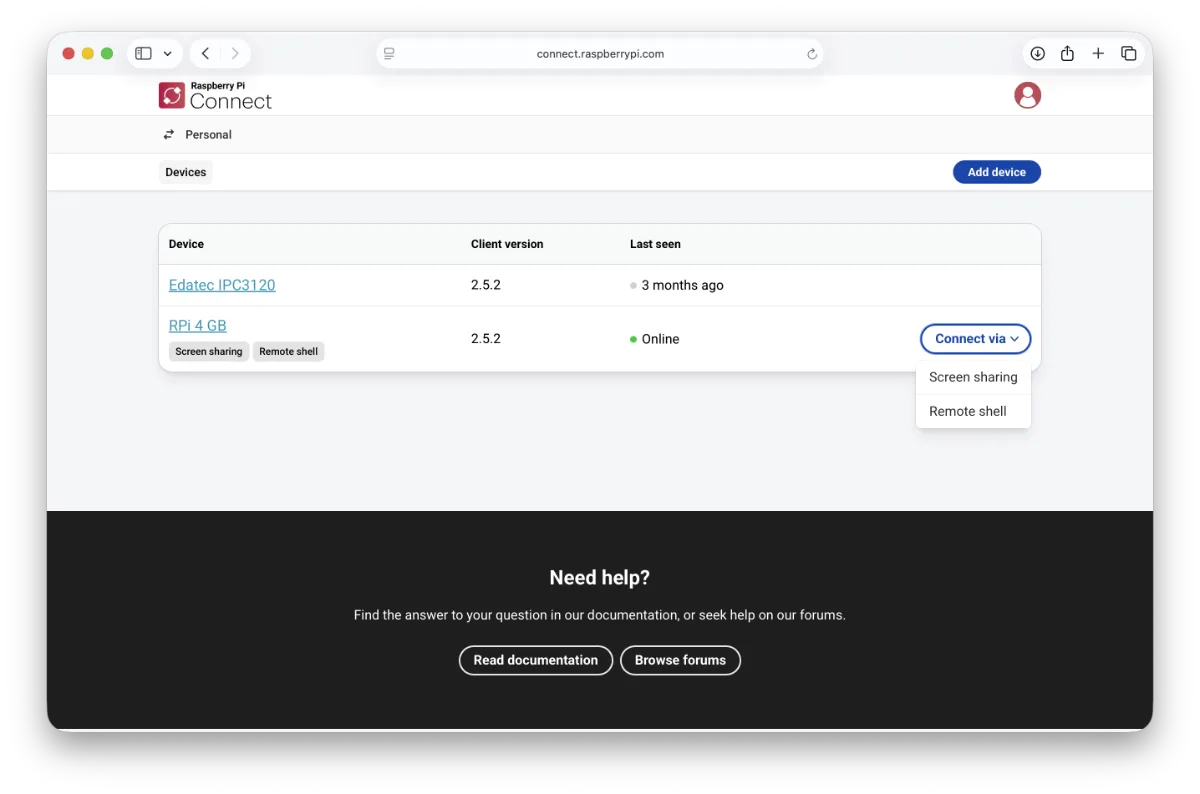The height and width of the screenshot is (794, 1200).
Task: Click the reader view icon in address bar
Action: (x=389, y=54)
